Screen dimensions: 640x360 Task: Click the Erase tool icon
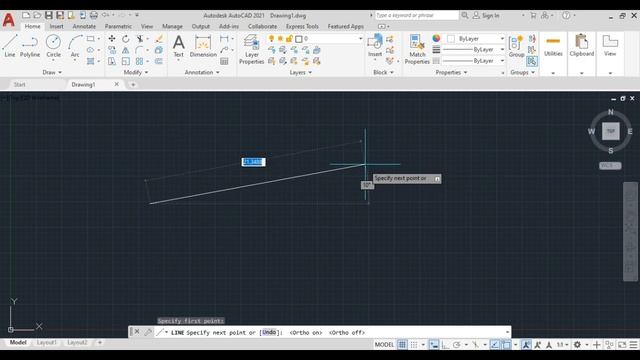[x=159, y=39]
